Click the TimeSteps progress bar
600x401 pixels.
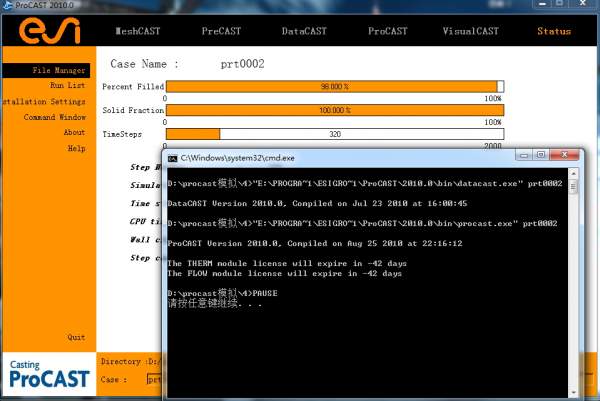tap(335, 134)
